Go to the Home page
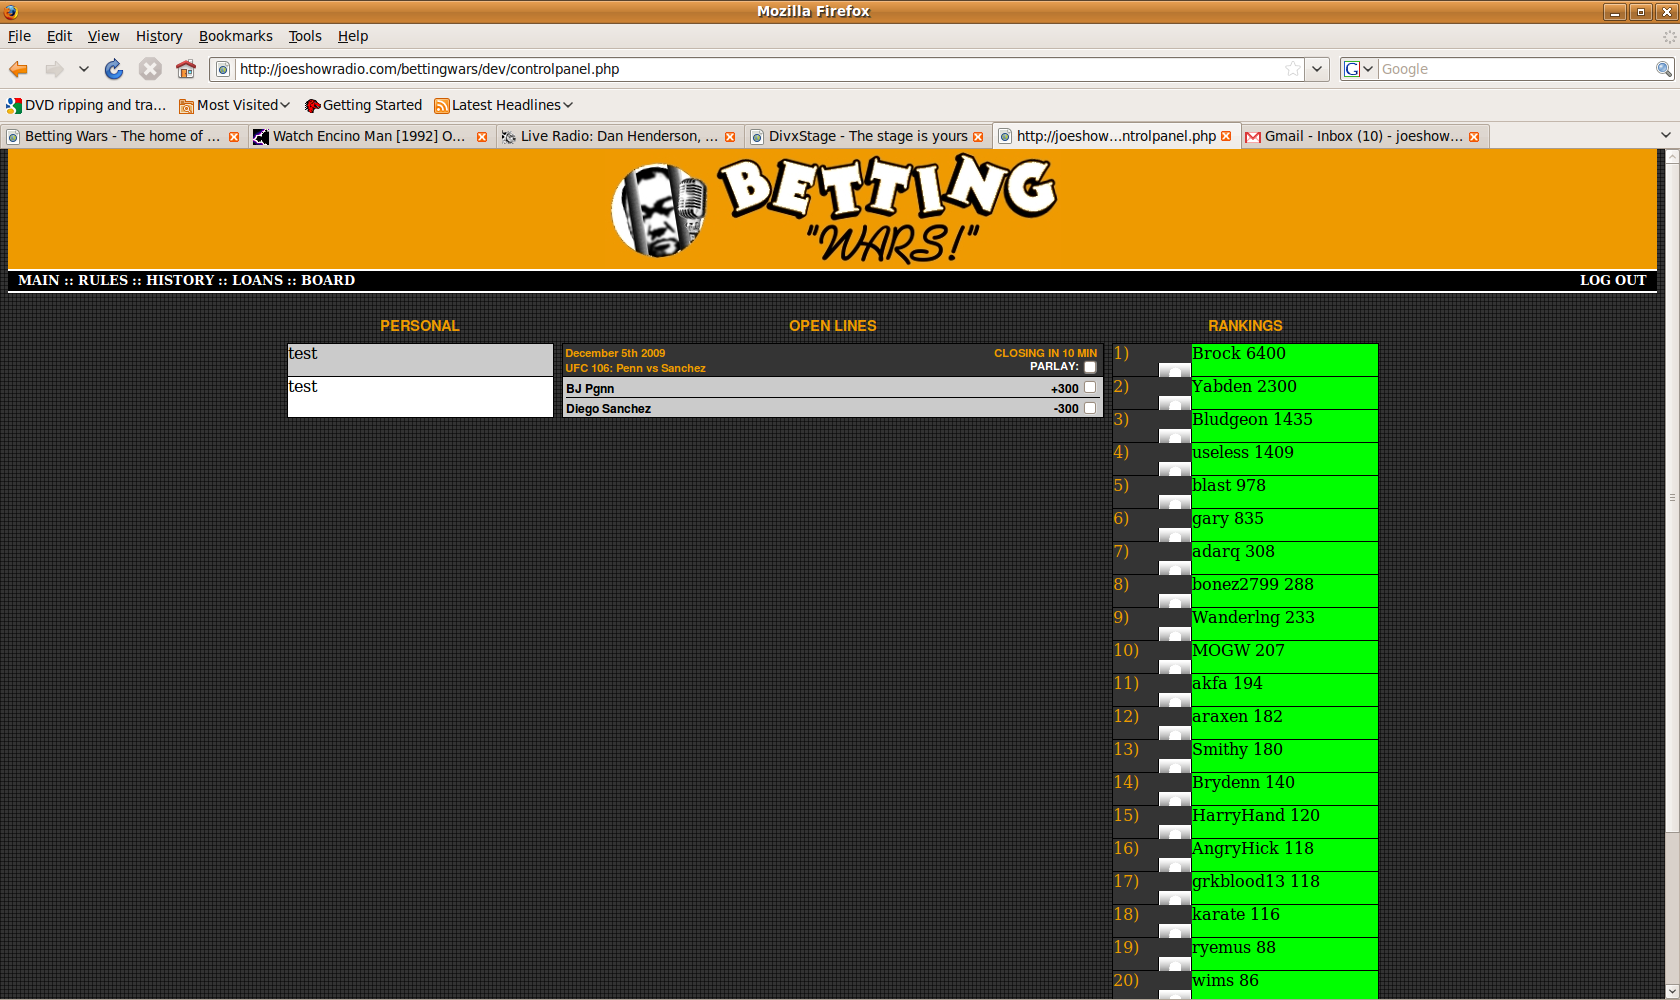Screen dimensions: 1680x1000 [x=186, y=69]
